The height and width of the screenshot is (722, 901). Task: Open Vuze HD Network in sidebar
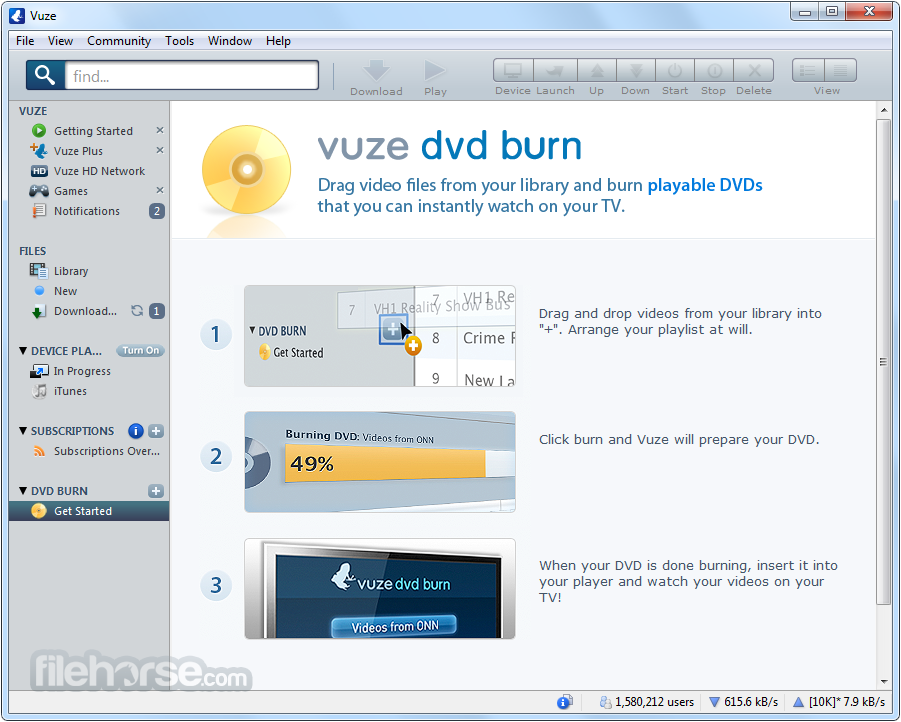(x=99, y=171)
